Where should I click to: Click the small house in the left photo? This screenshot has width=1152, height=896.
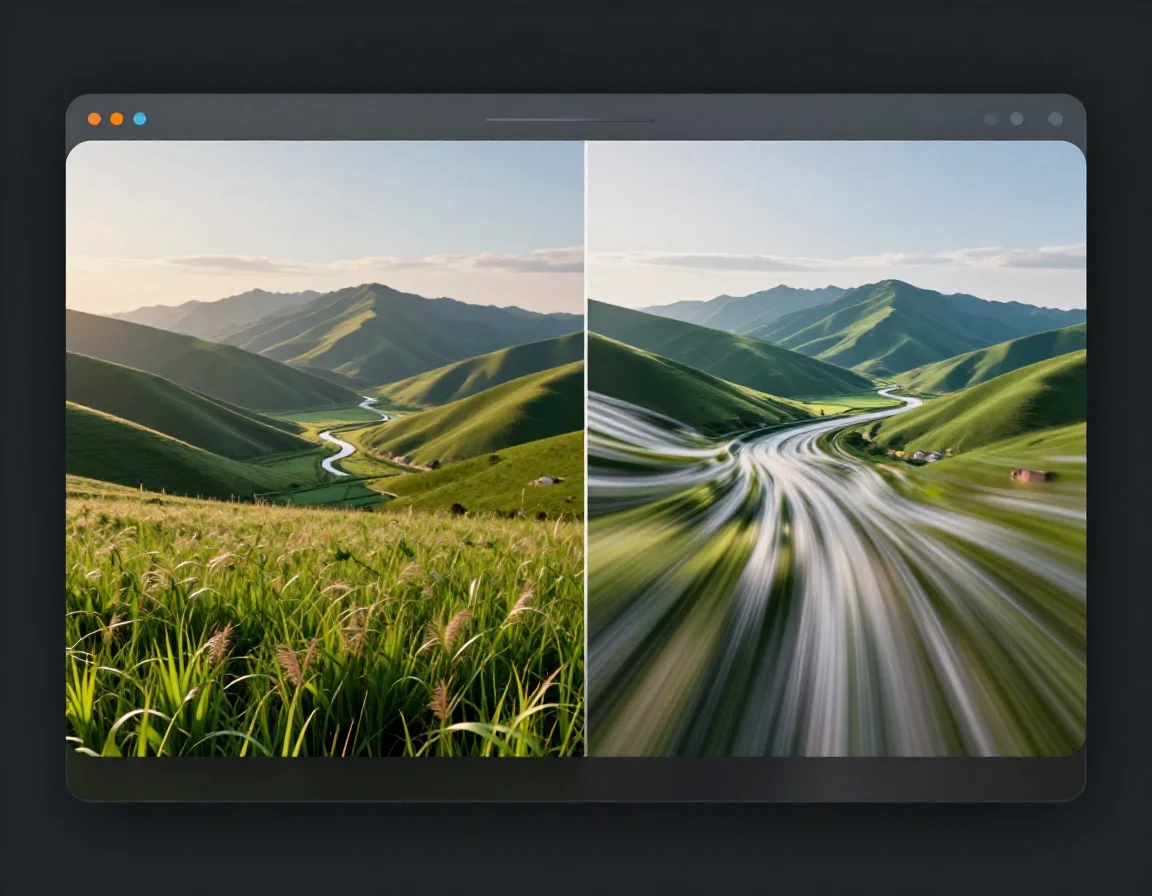point(545,481)
